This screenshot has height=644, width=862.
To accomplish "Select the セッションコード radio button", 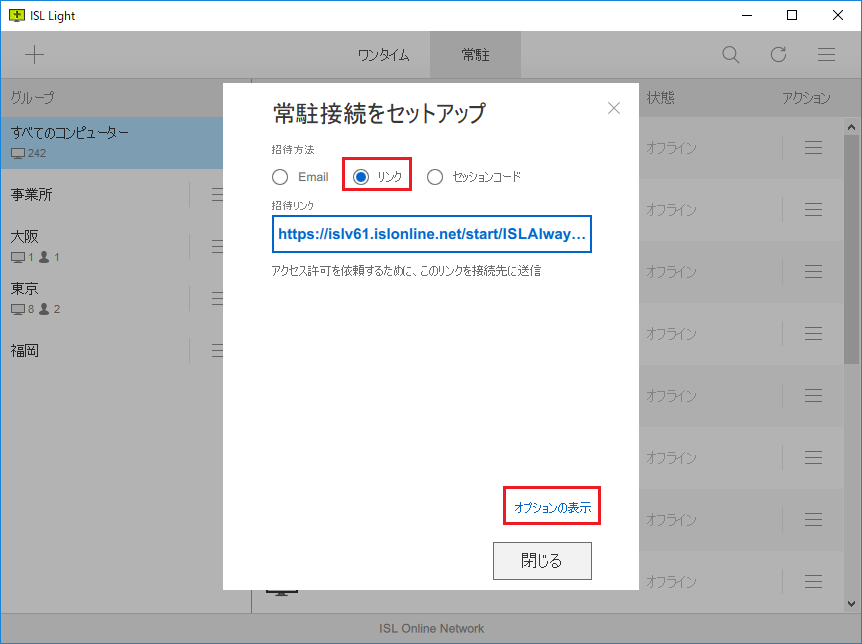I will tap(435, 177).
